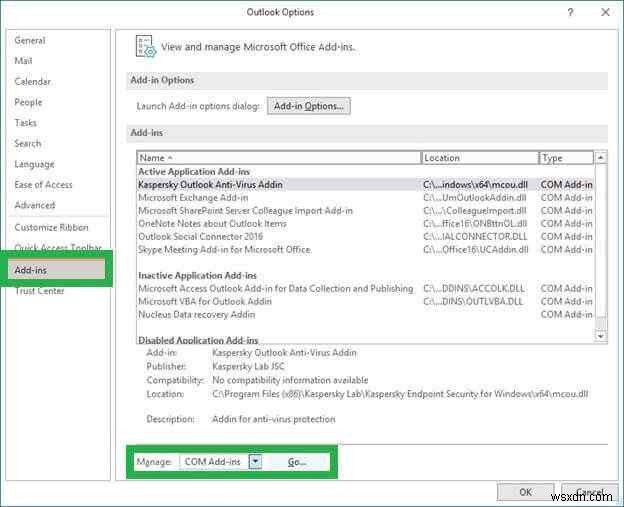Select Outlook Social Connector 2016 row
The image size is (624, 507).
point(365,236)
